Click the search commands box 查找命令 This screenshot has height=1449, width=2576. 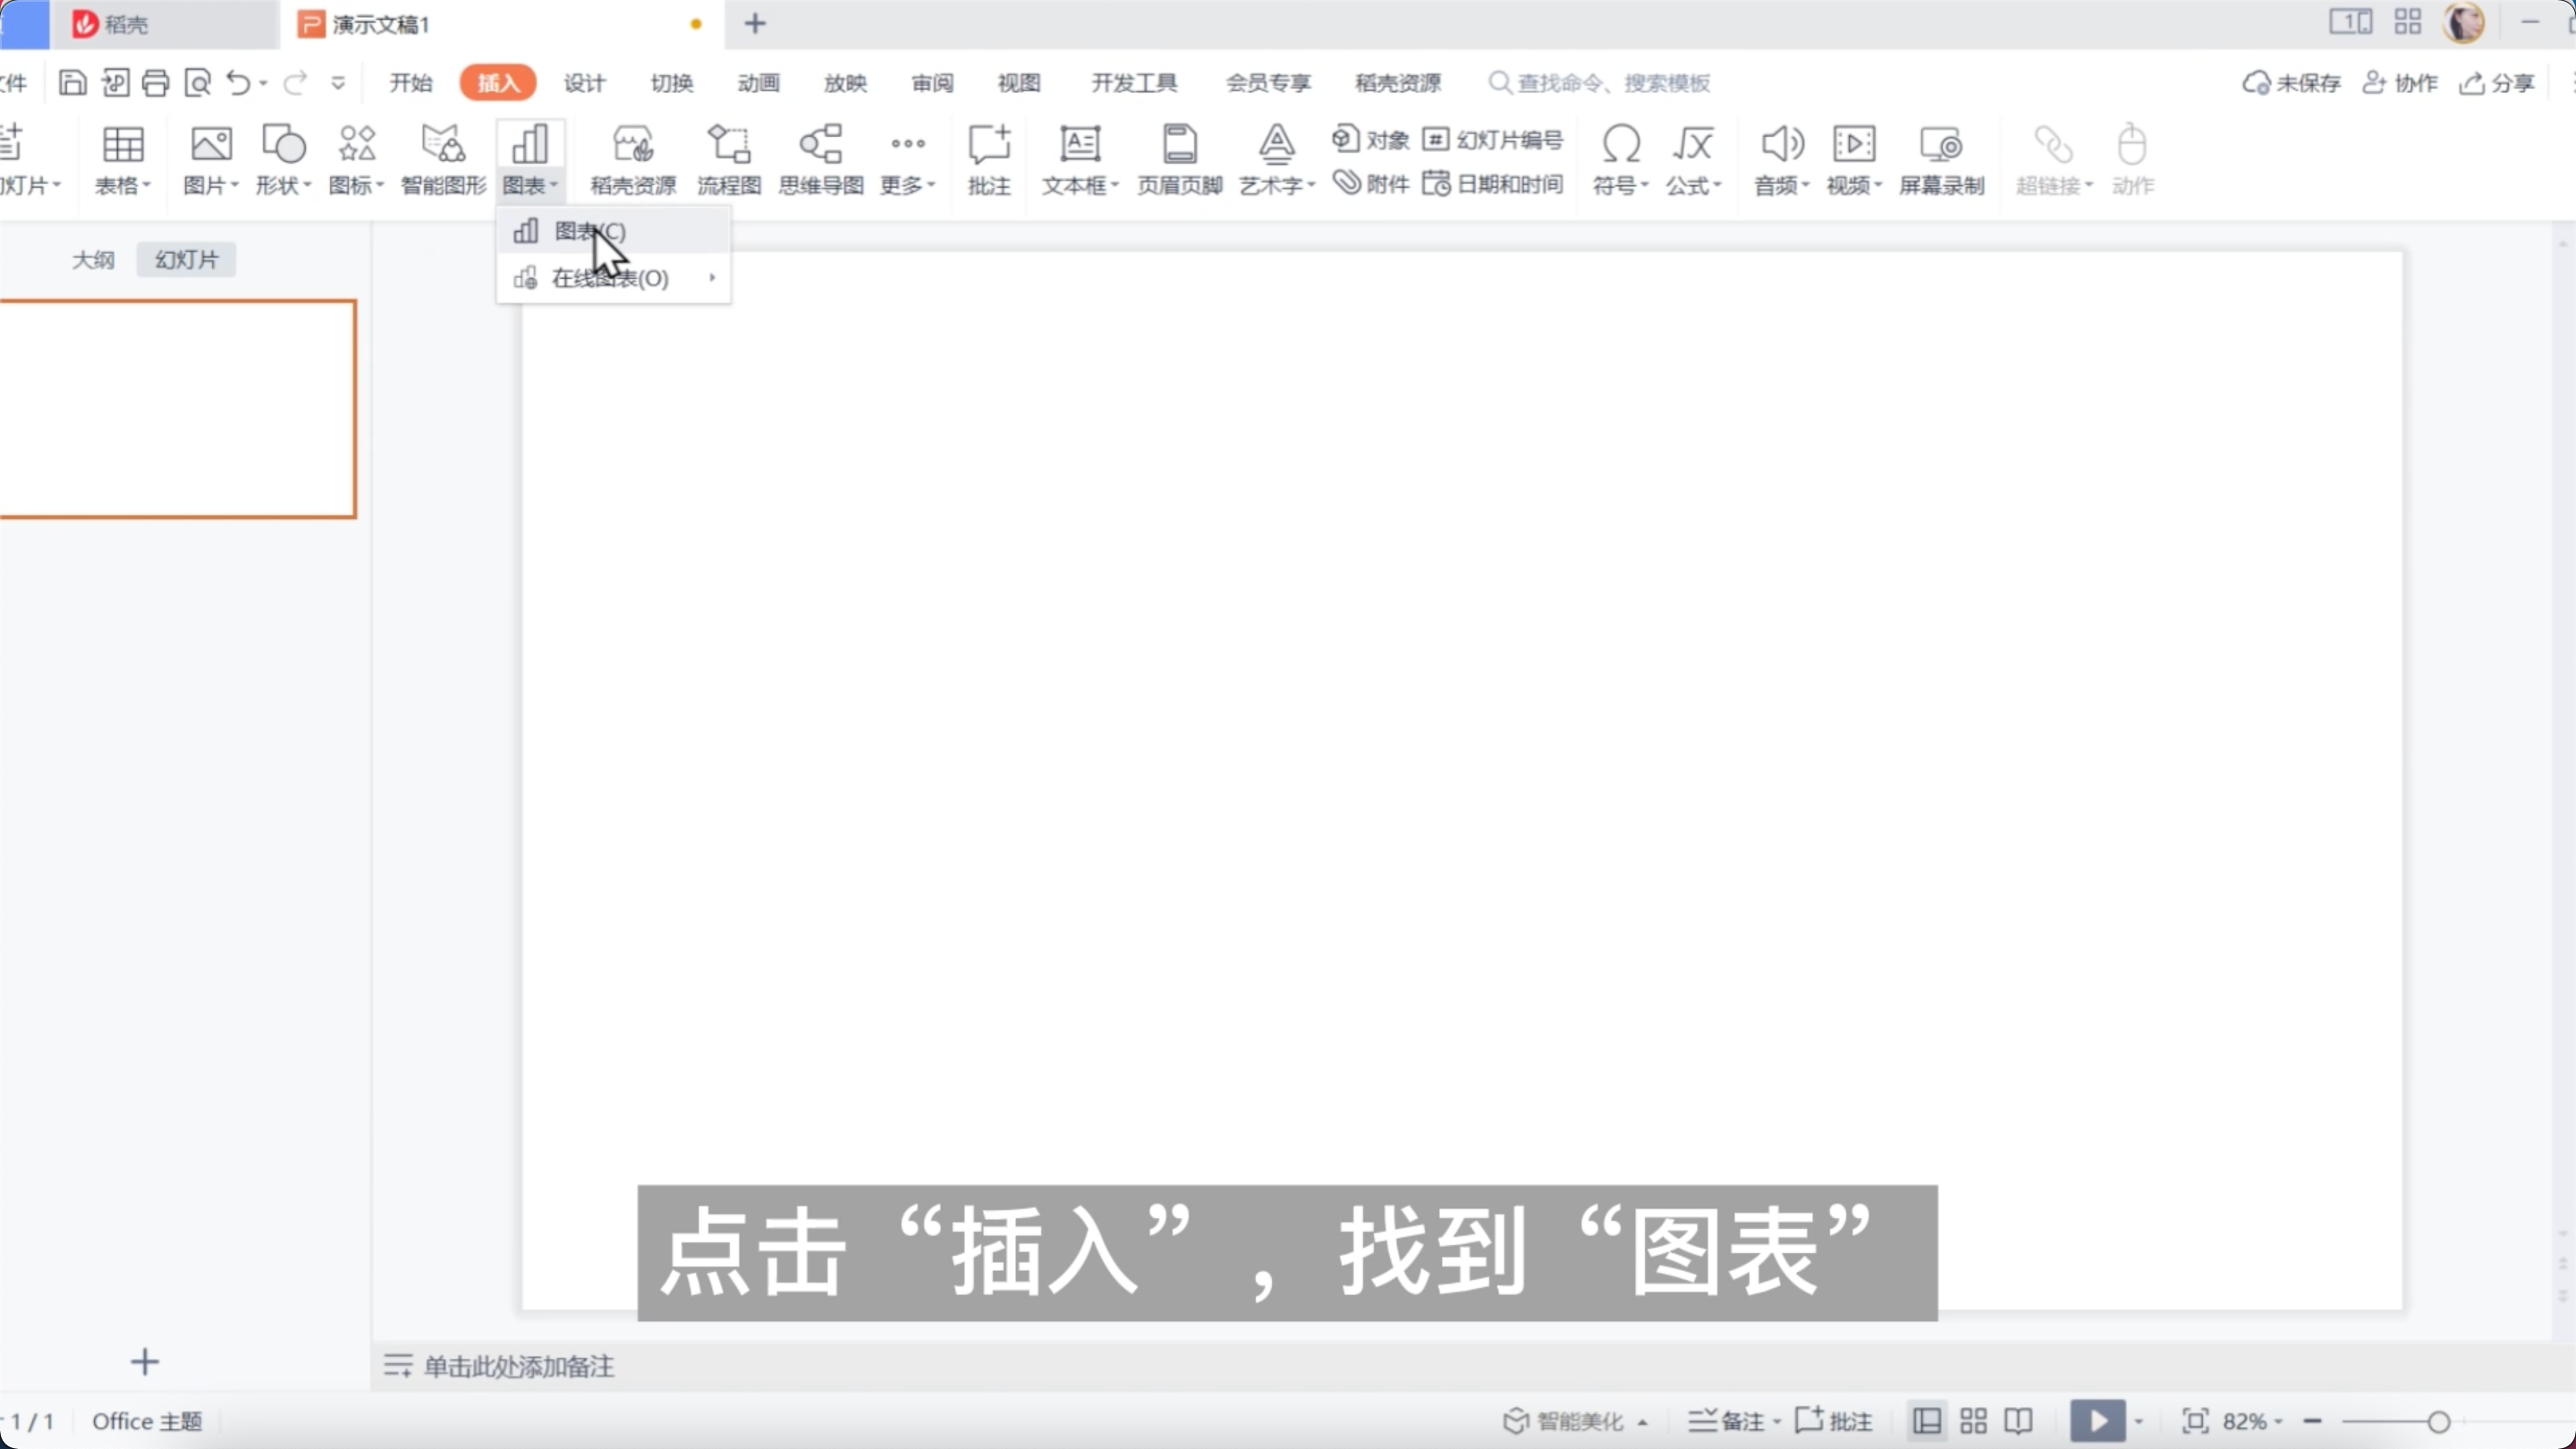coord(1599,83)
